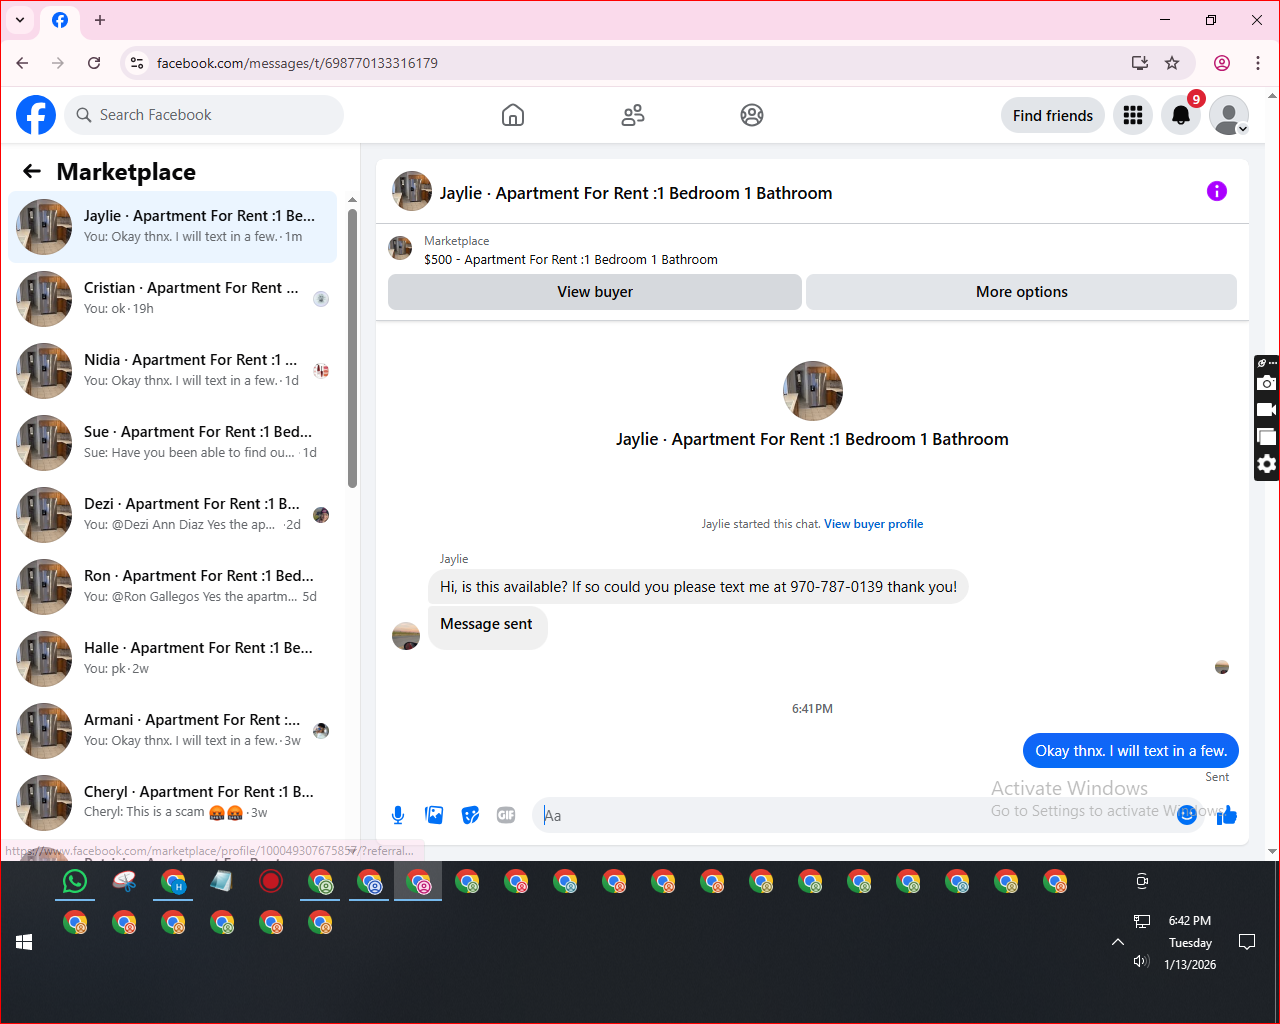
Task: Open the Facebook logo home link
Action: pos(36,115)
